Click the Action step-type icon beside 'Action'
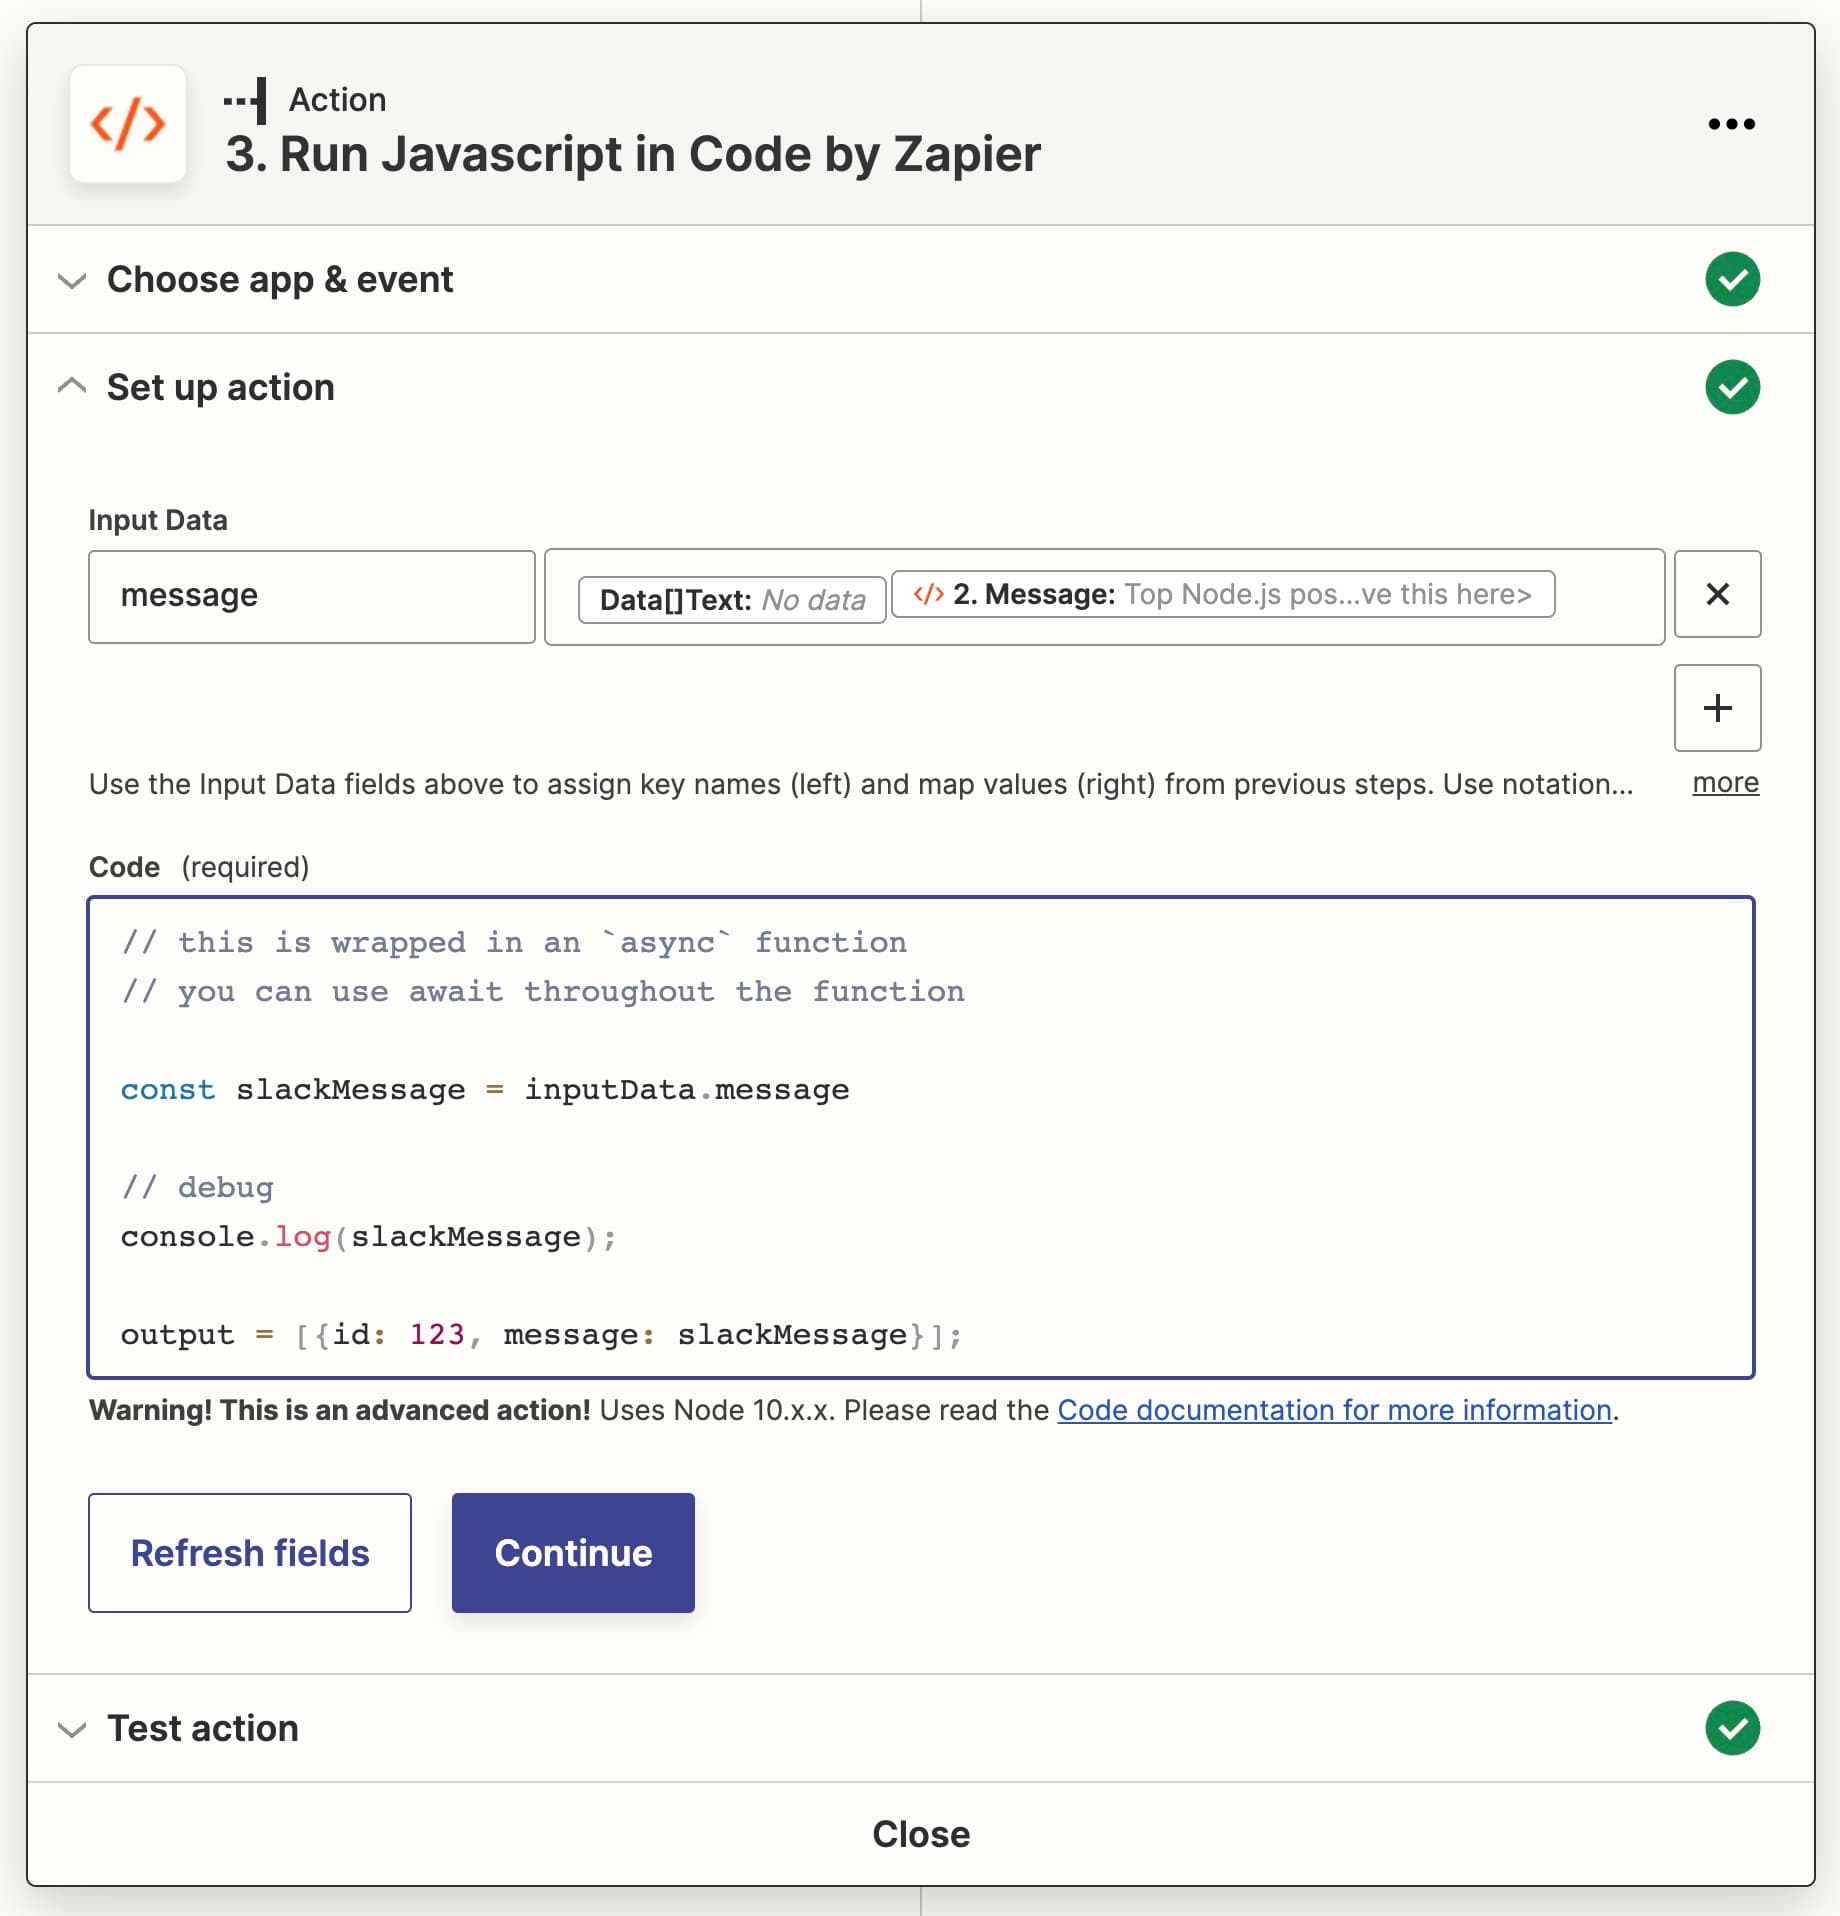The image size is (1840, 1916). 246,101
